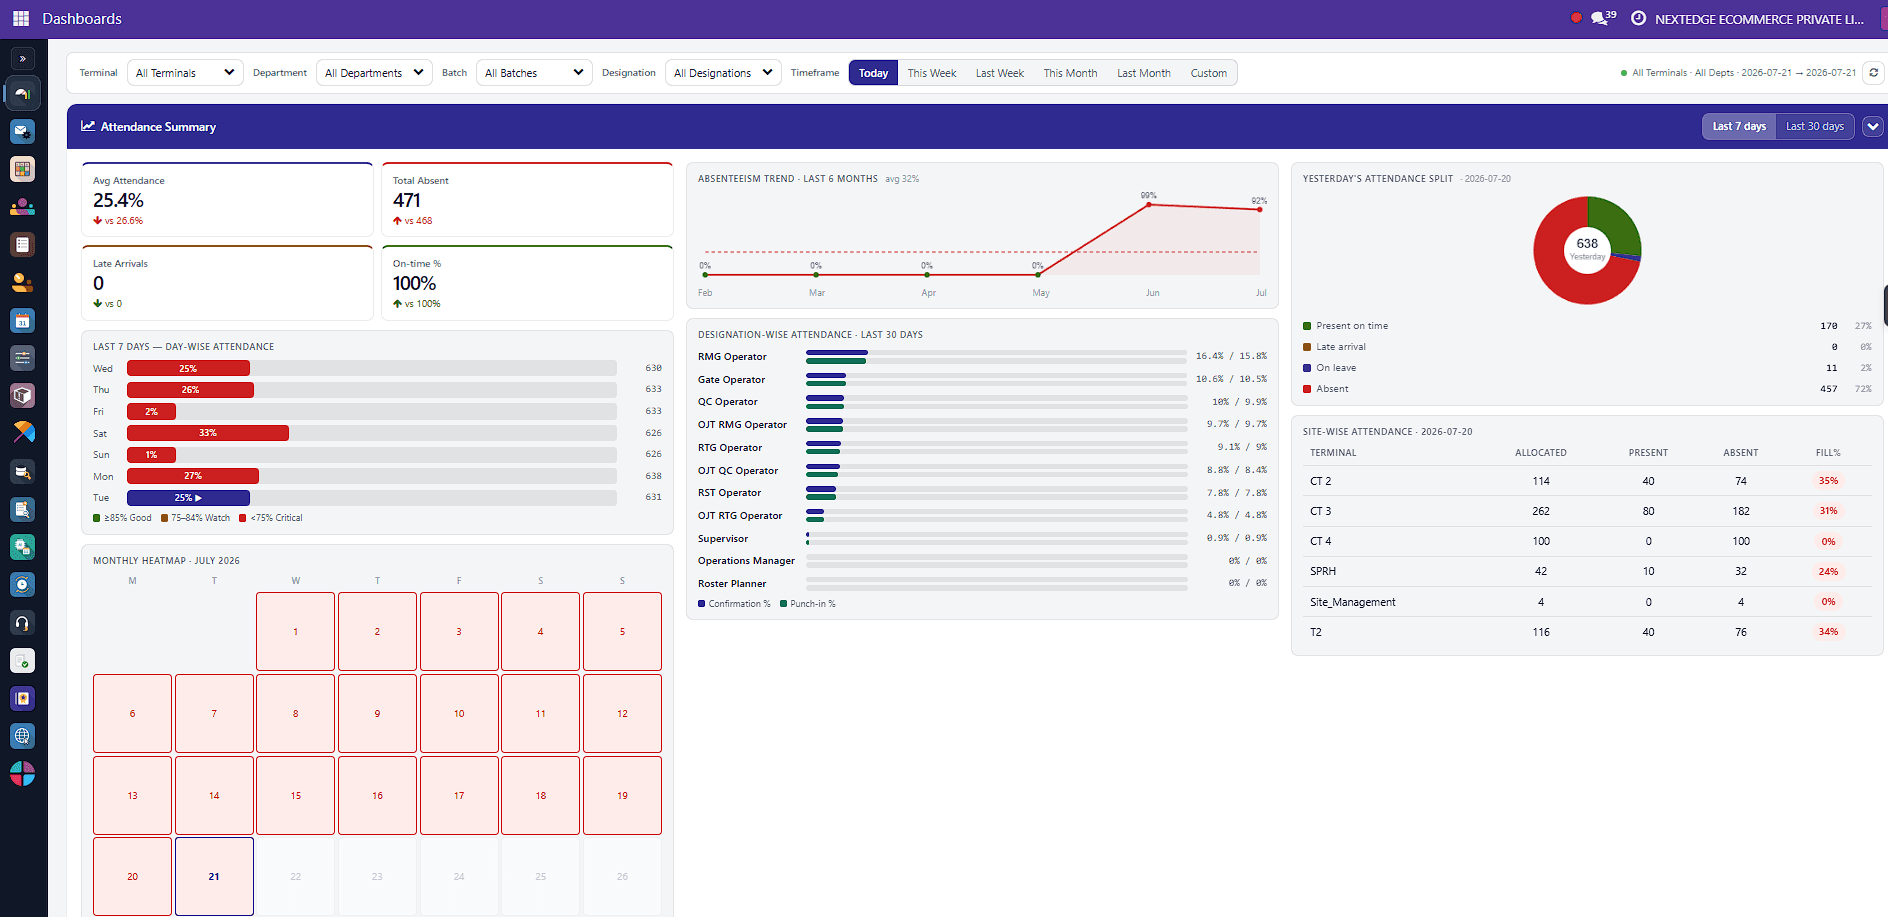Open the dashboard gauge sidebar icon
1888x917 pixels.
coord(22,94)
